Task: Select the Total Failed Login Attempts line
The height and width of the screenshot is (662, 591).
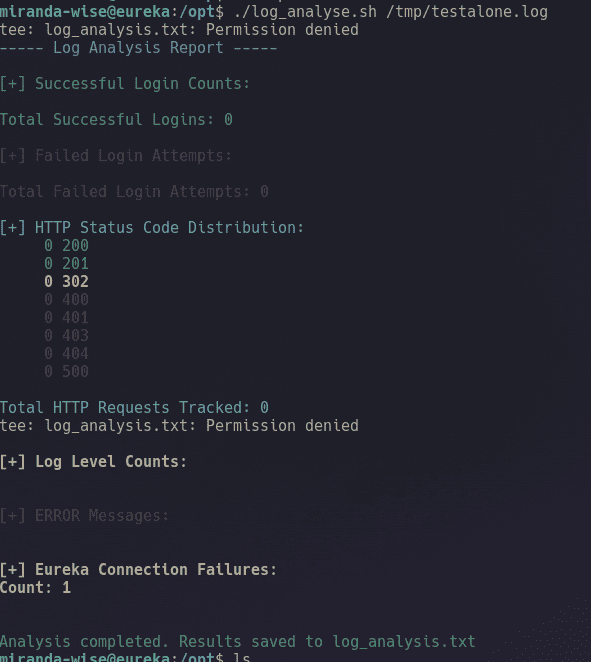Action: [134, 192]
